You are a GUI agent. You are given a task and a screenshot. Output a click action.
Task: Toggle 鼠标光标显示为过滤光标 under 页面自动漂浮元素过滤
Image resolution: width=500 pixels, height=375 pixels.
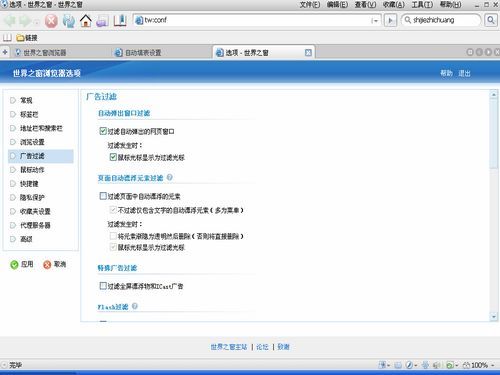pyautogui.click(x=113, y=247)
